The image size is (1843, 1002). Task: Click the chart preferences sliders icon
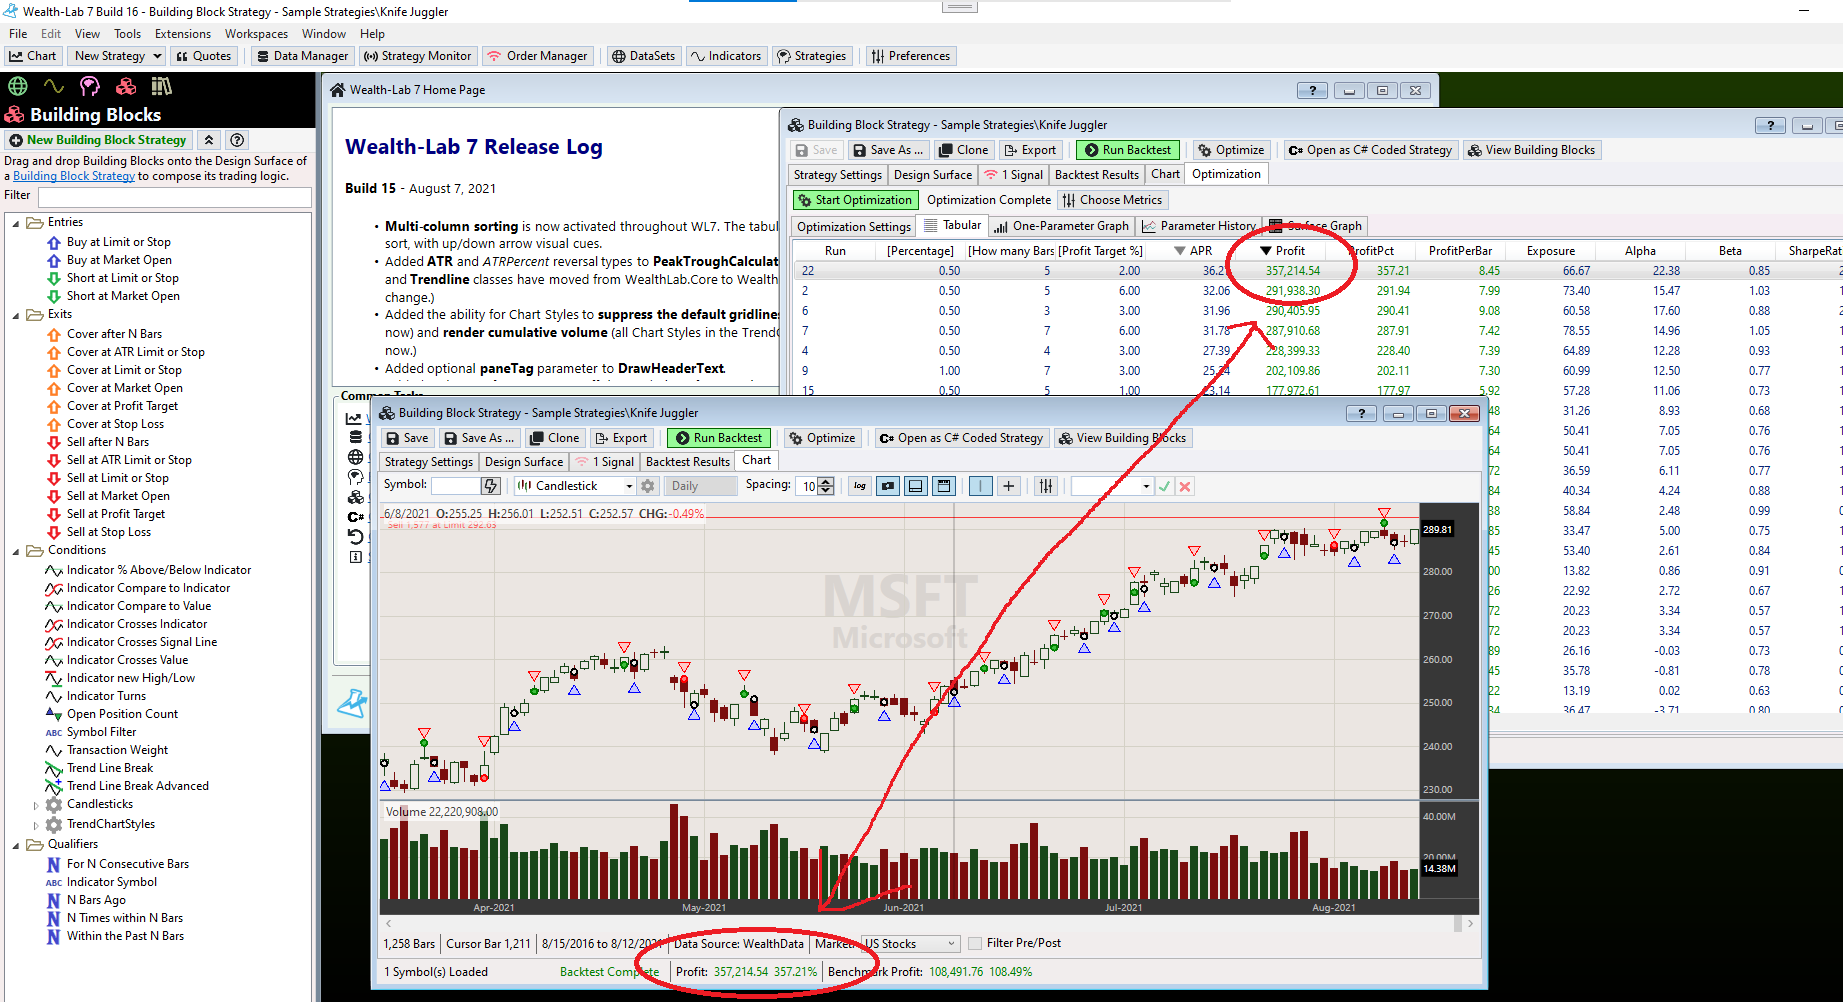point(1046,486)
